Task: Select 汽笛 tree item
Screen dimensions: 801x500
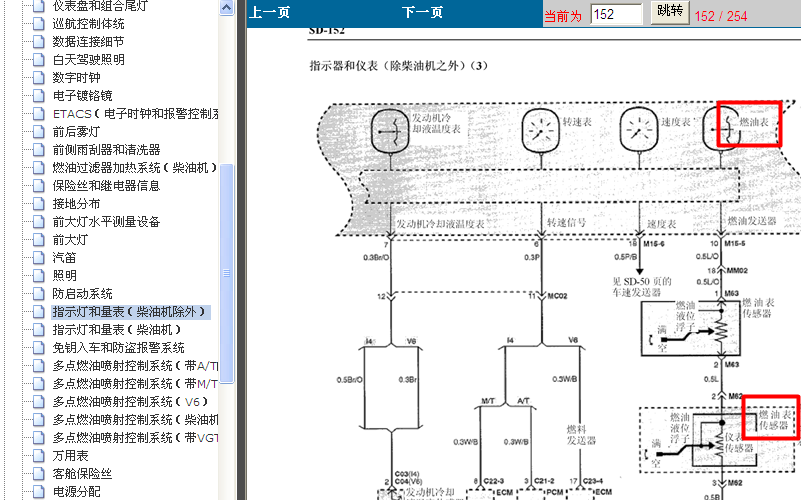Action: (64, 257)
